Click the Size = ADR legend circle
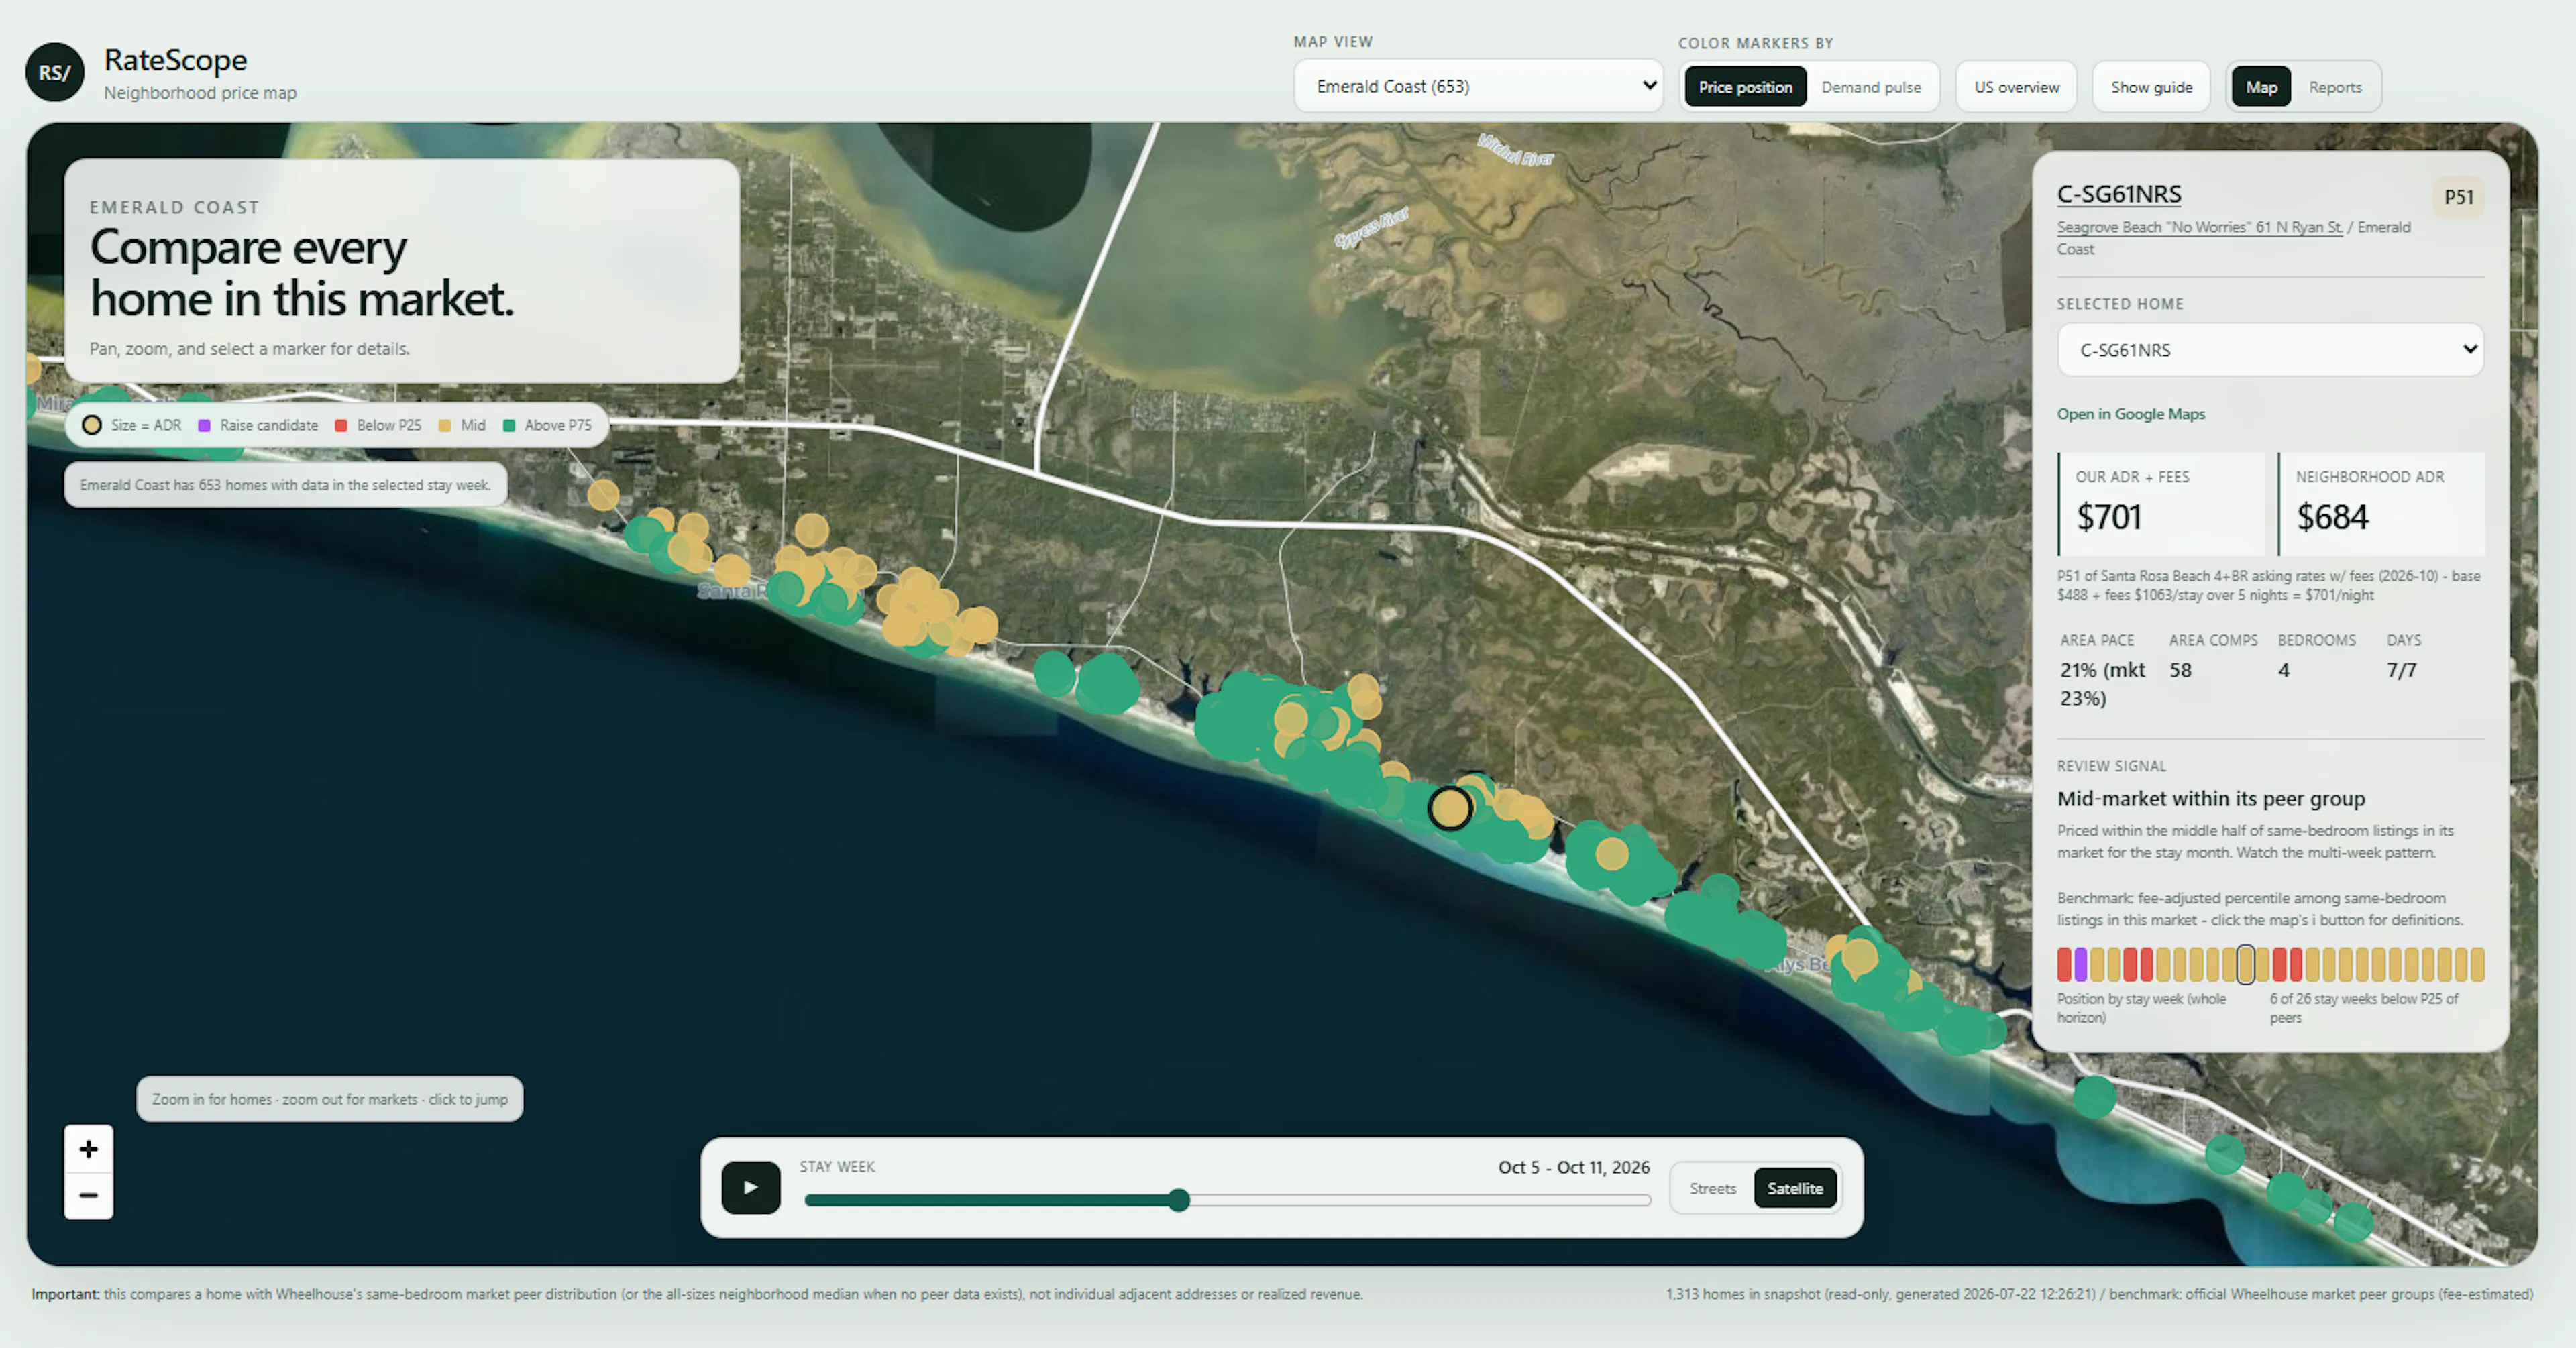The height and width of the screenshot is (1348, 2576). click(92, 425)
